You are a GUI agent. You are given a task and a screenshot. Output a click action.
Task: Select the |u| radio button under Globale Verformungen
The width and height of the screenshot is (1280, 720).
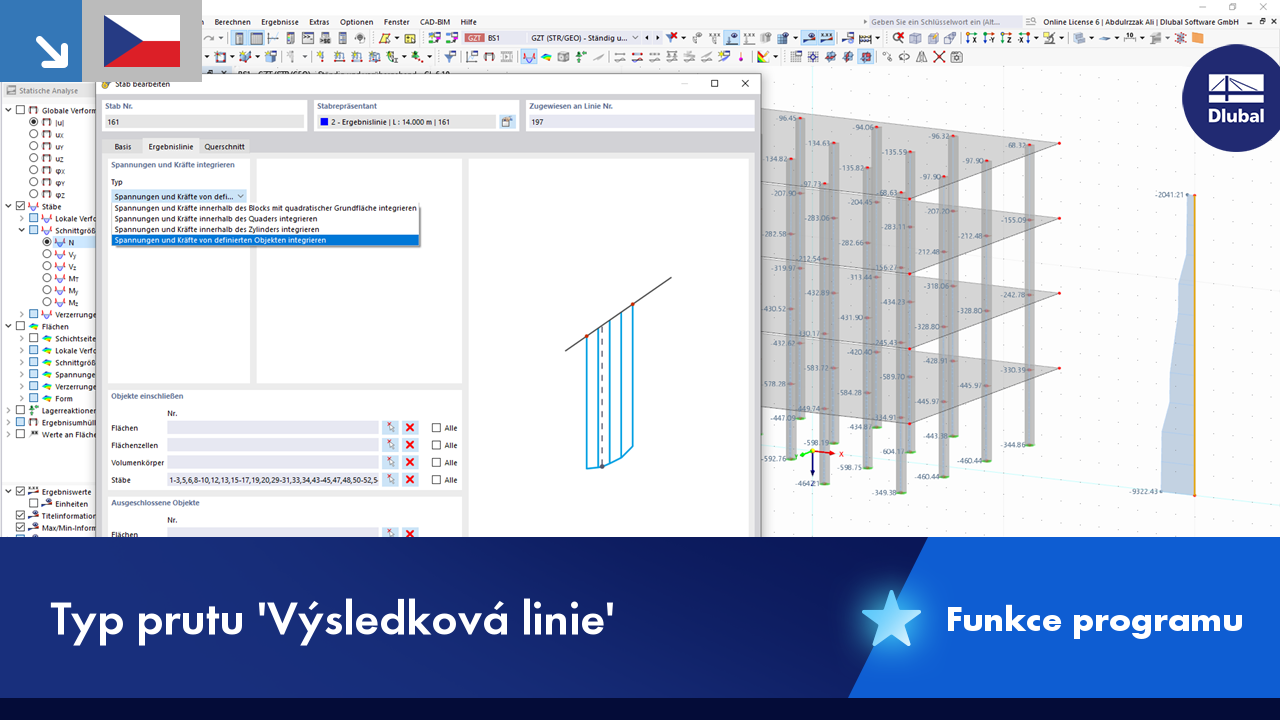point(33,121)
